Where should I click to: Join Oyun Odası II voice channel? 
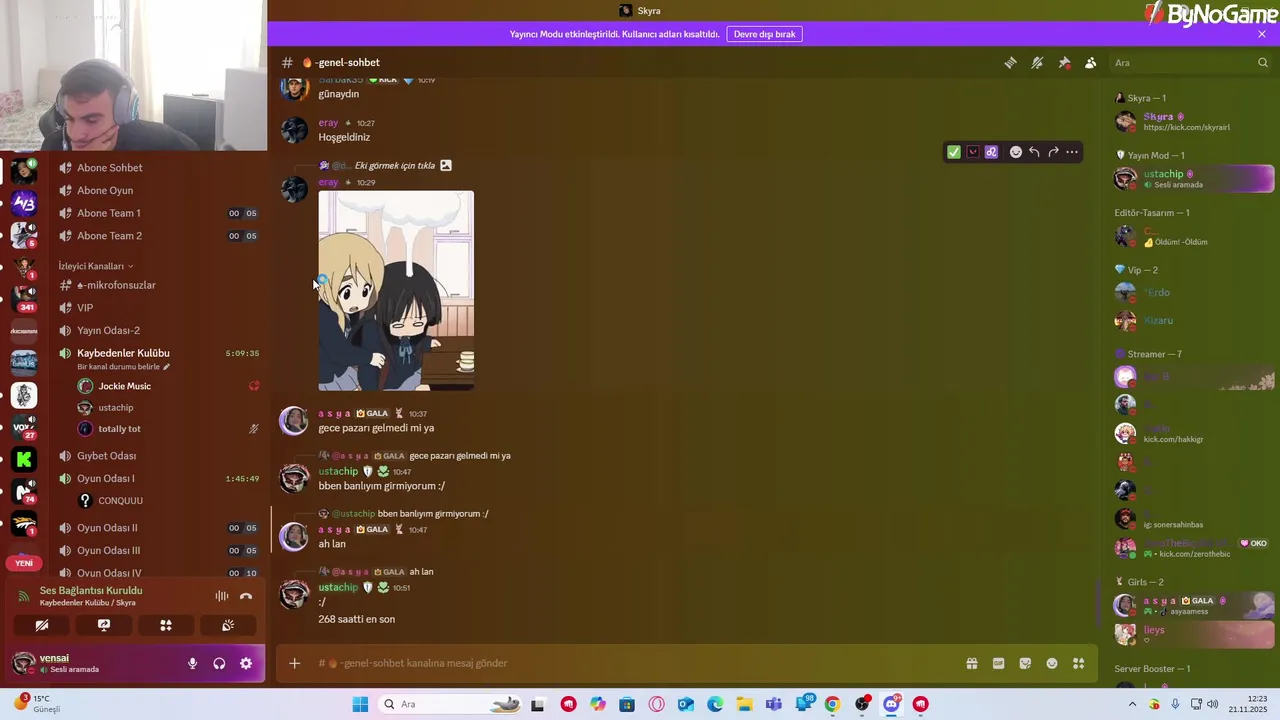coord(158,528)
